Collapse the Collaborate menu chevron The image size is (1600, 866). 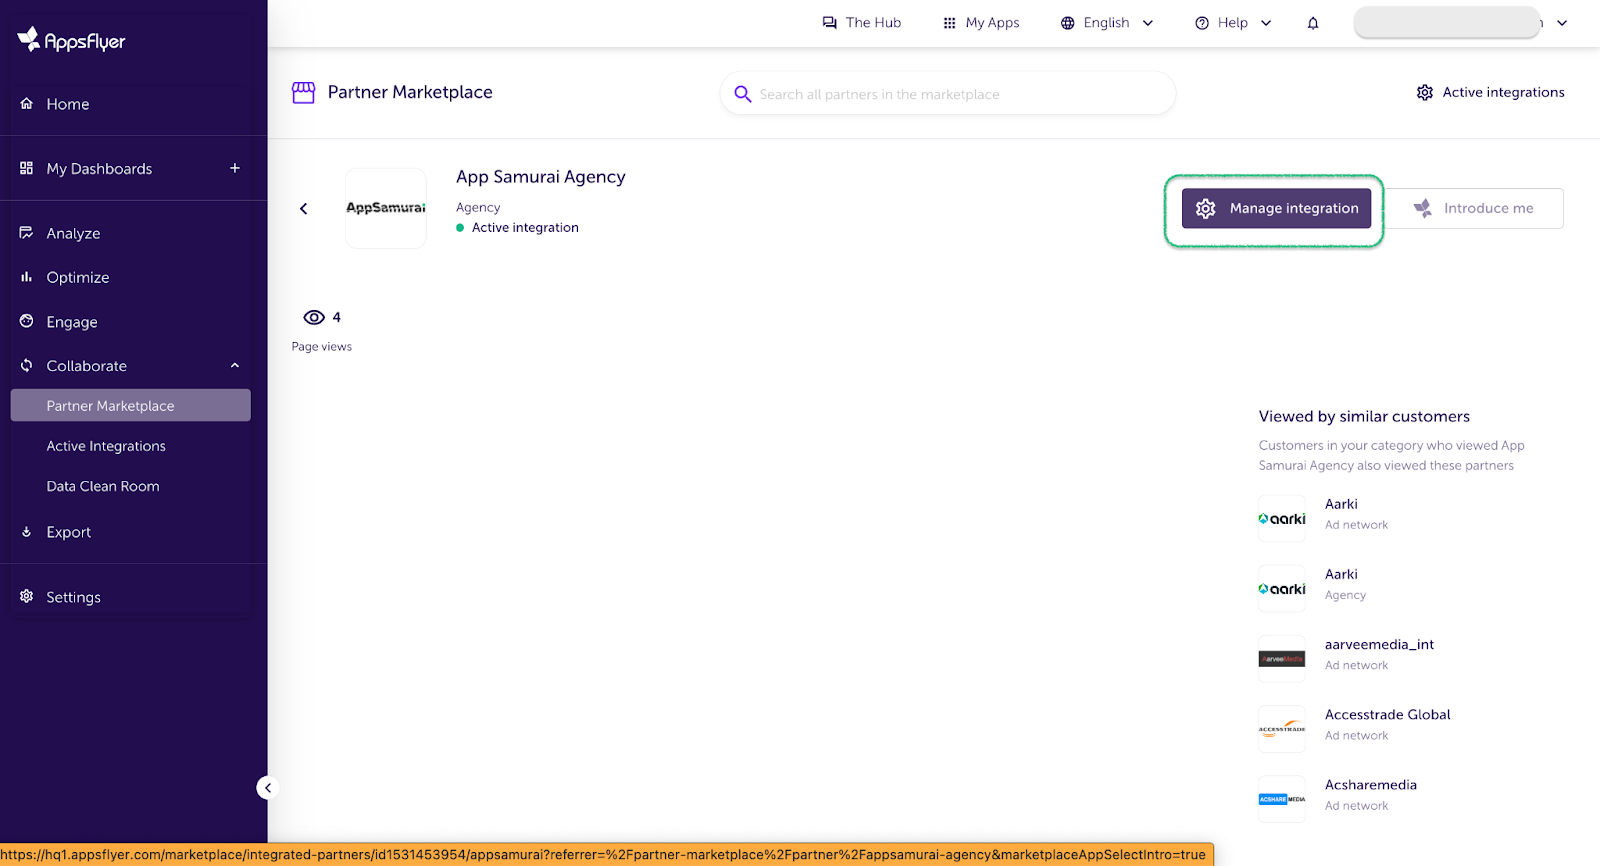tap(235, 366)
